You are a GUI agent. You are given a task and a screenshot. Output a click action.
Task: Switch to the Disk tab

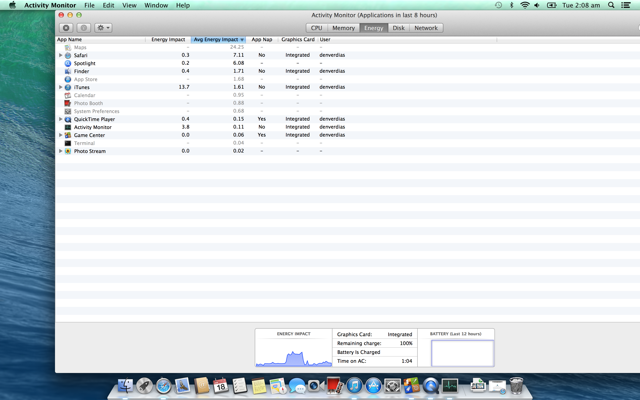[x=398, y=28]
